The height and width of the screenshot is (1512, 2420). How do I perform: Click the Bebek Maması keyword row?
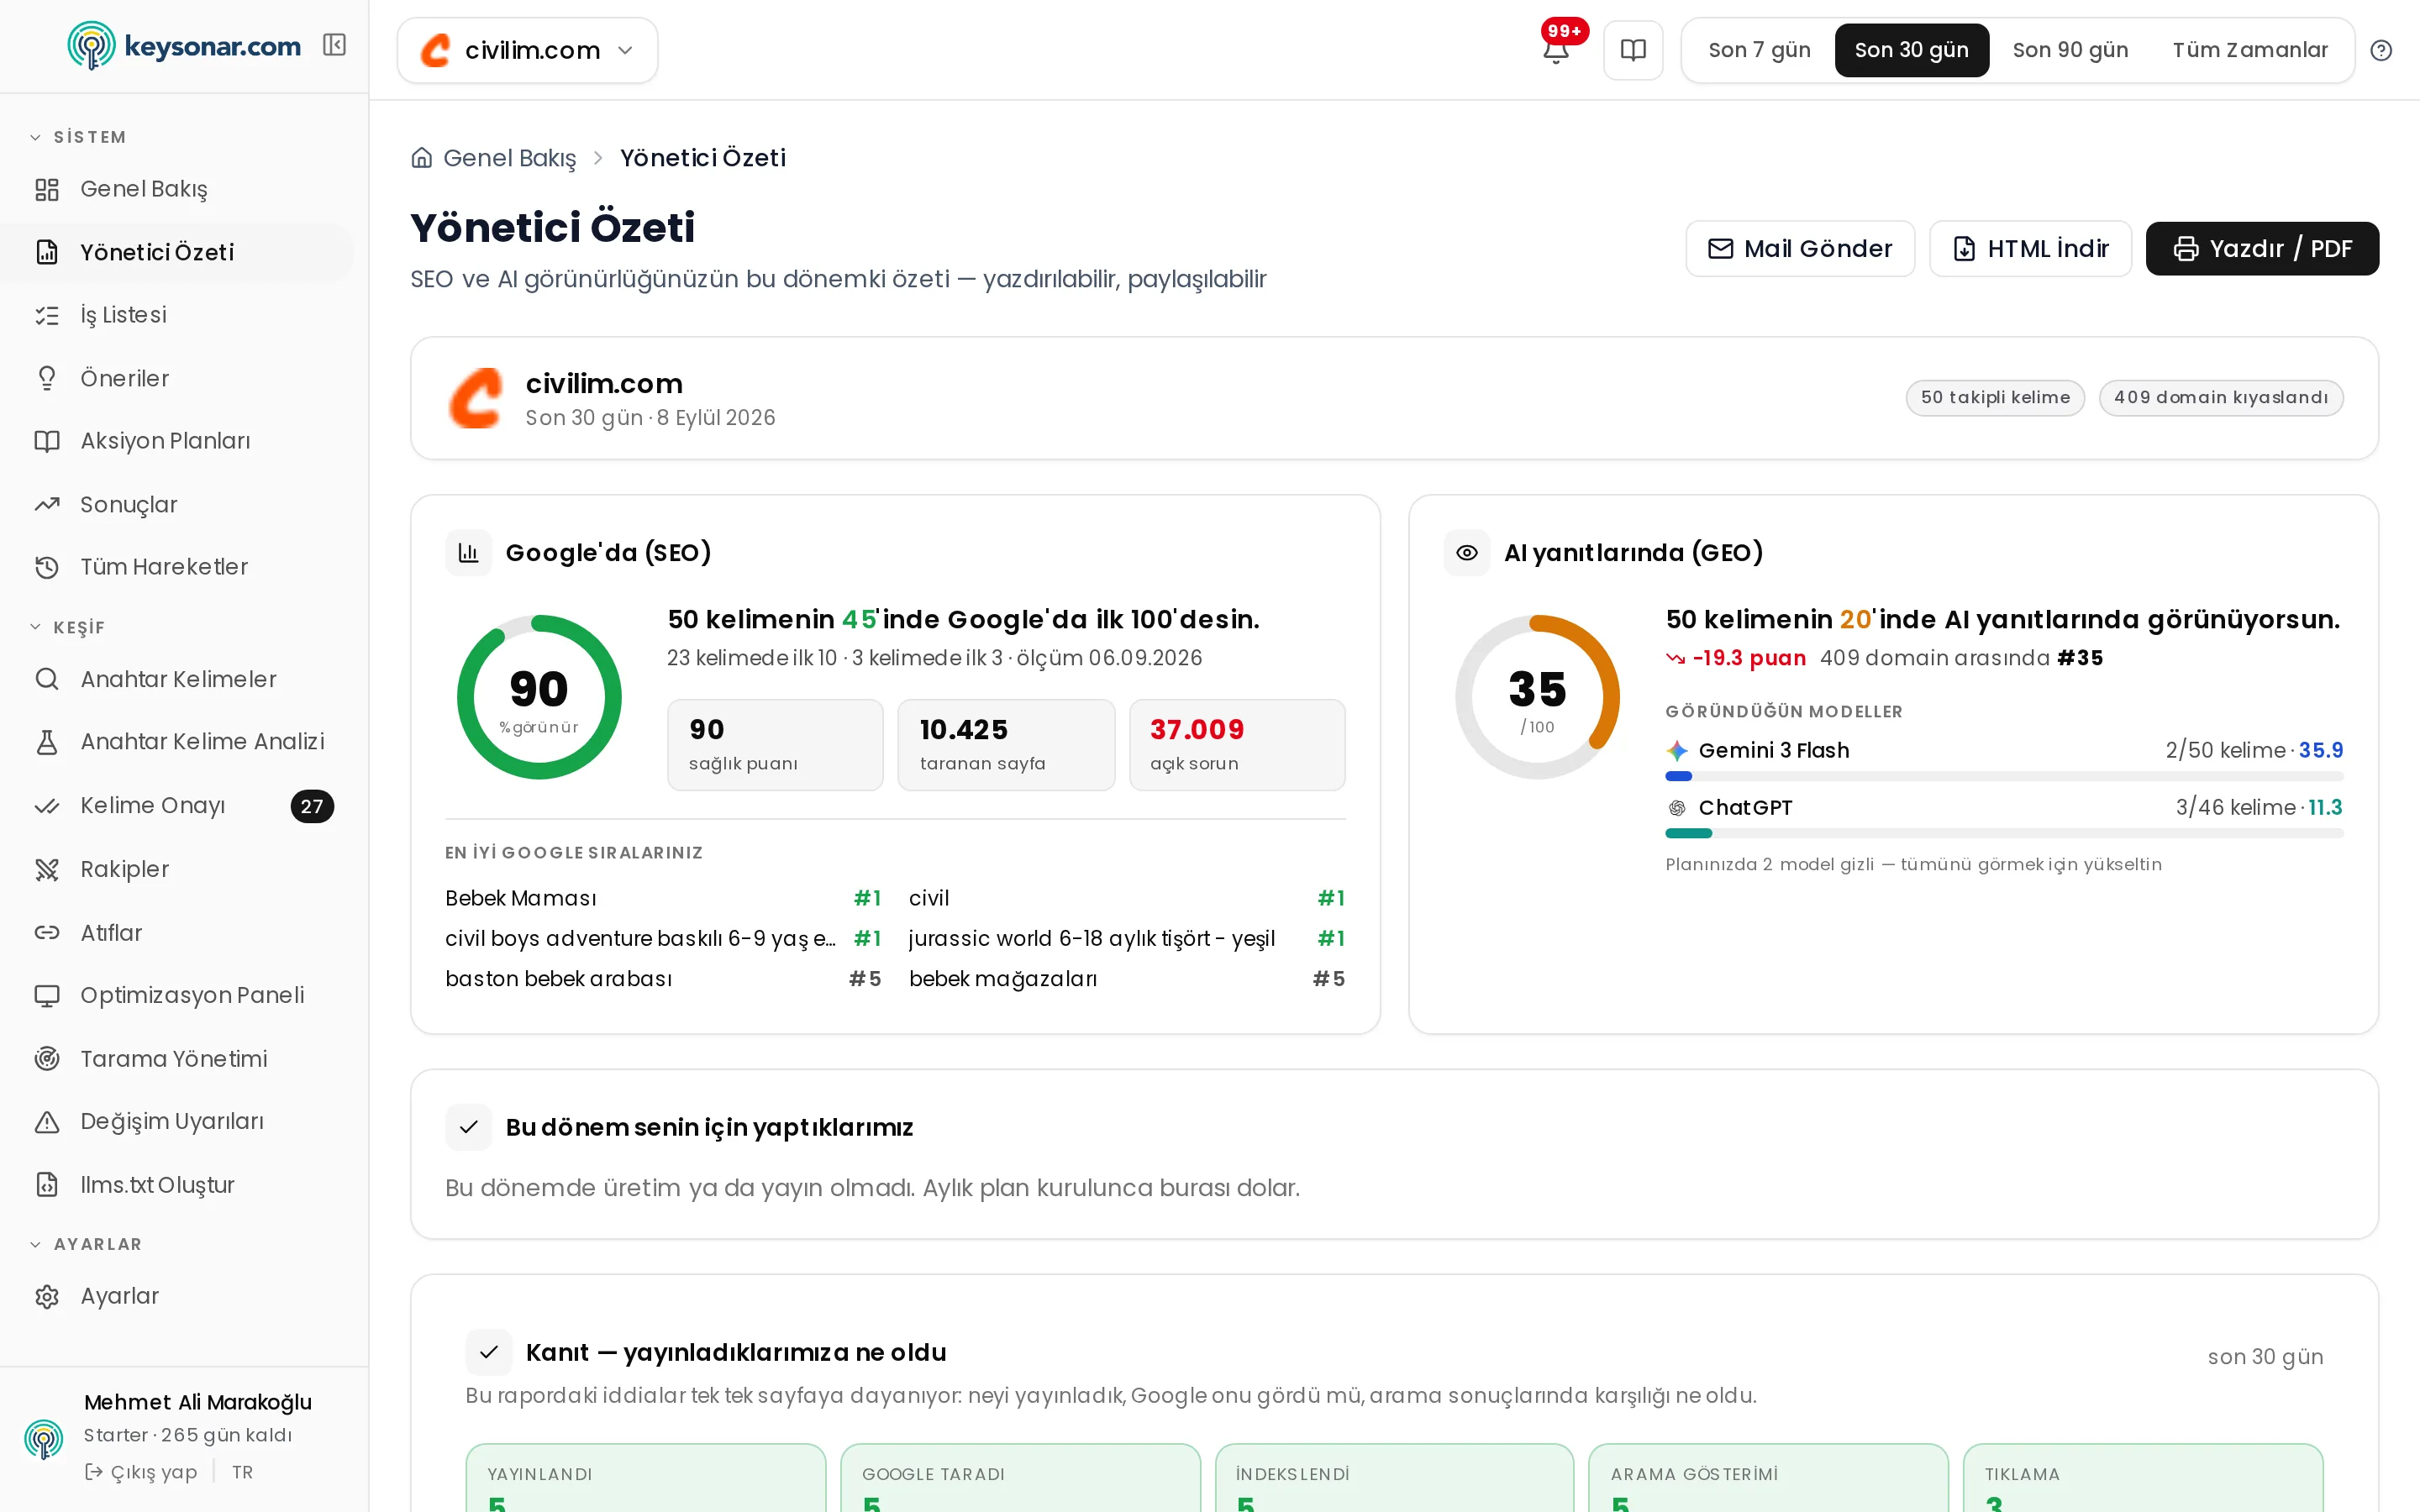point(663,898)
